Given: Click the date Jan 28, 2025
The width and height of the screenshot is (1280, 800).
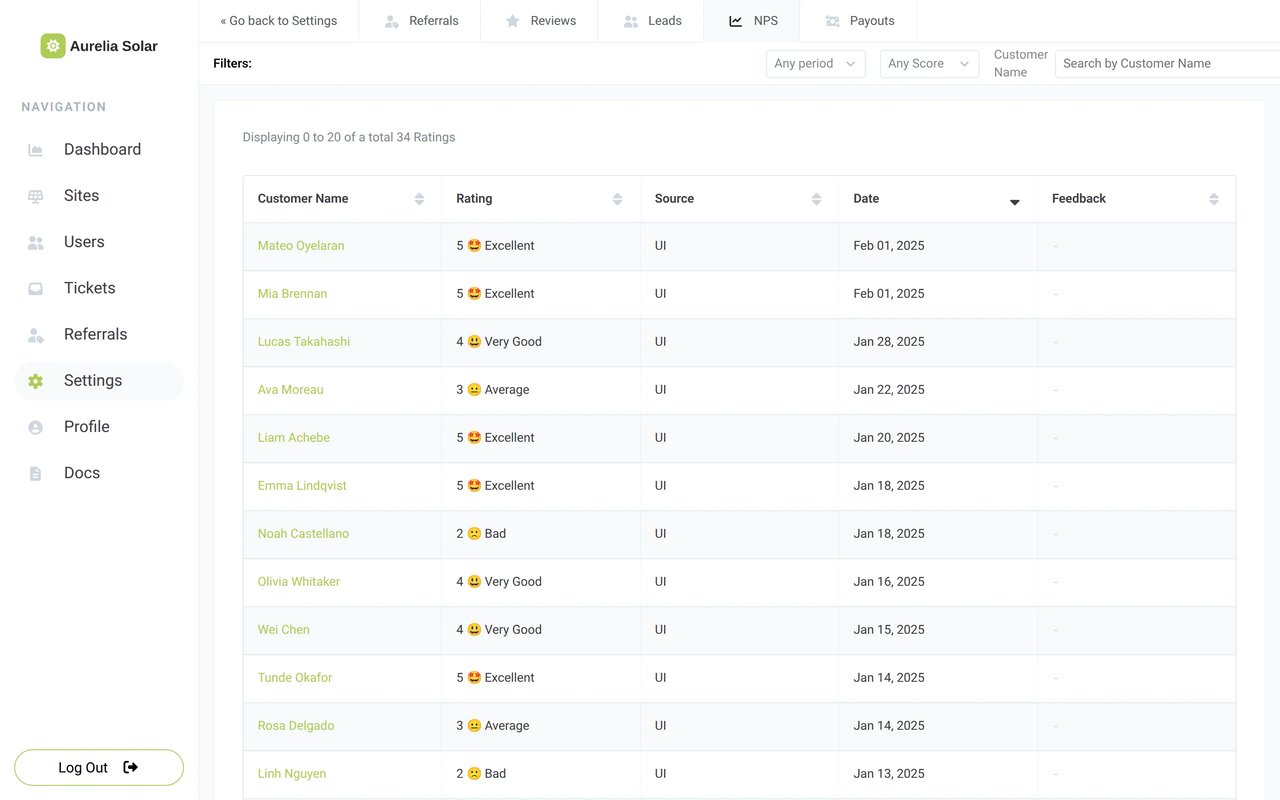Looking at the screenshot, I should click(x=889, y=342).
